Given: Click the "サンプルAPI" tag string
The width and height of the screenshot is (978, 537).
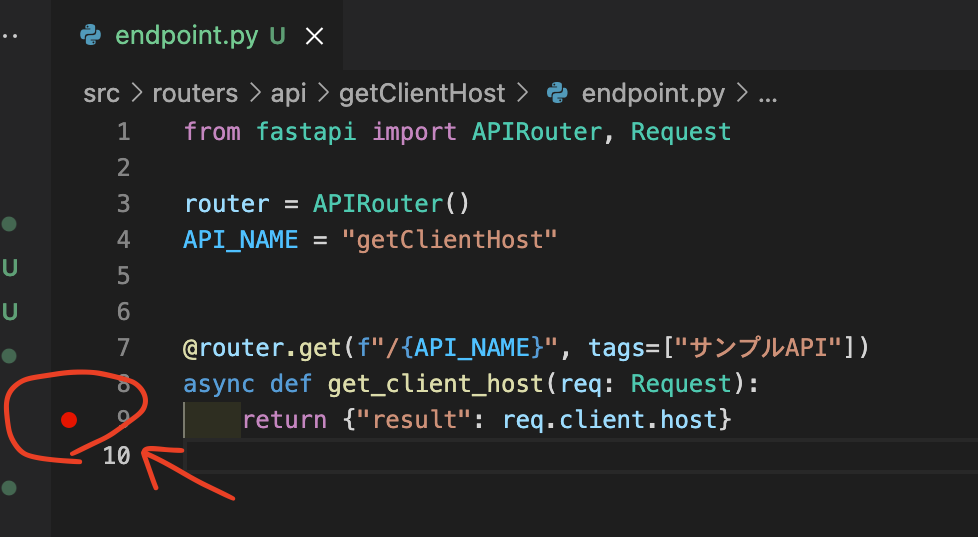Looking at the screenshot, I should point(758,347).
